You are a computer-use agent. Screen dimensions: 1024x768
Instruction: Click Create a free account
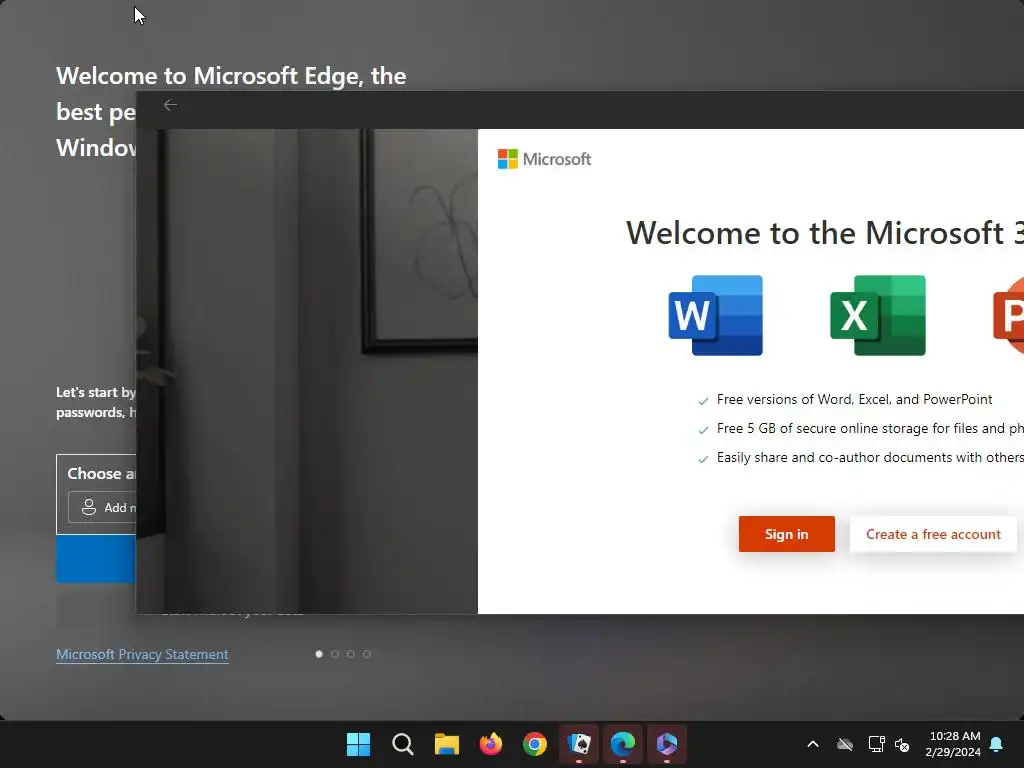933,534
